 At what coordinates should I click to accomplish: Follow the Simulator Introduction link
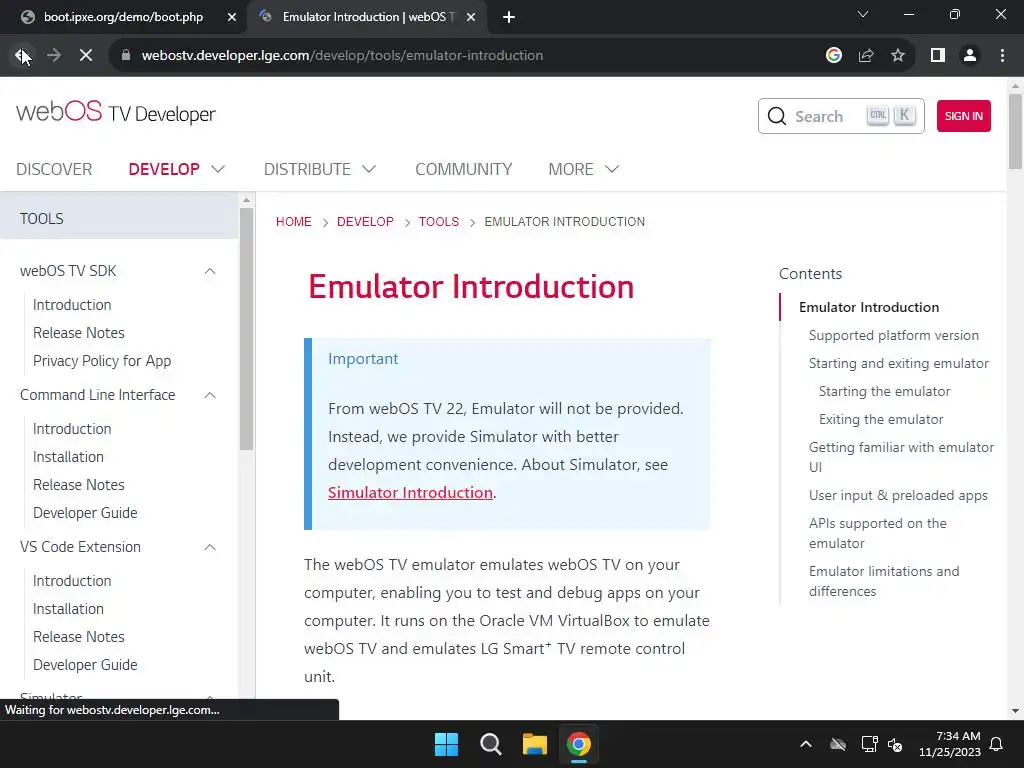click(410, 493)
